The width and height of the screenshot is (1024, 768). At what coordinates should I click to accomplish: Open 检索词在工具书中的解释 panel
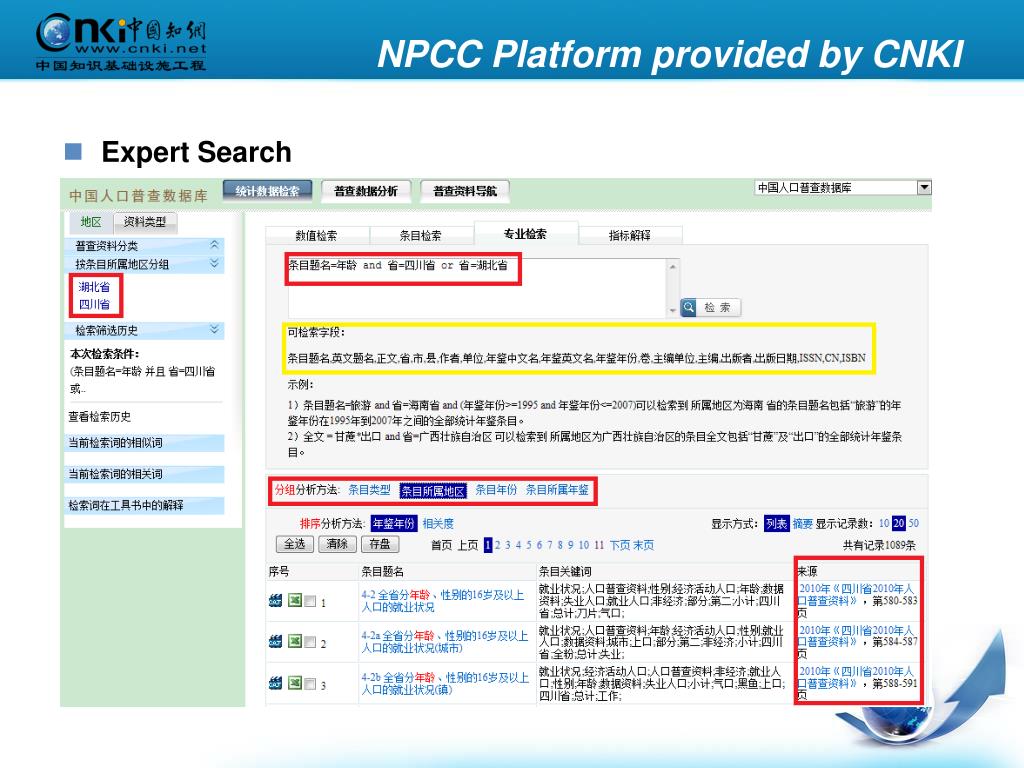pos(144,505)
